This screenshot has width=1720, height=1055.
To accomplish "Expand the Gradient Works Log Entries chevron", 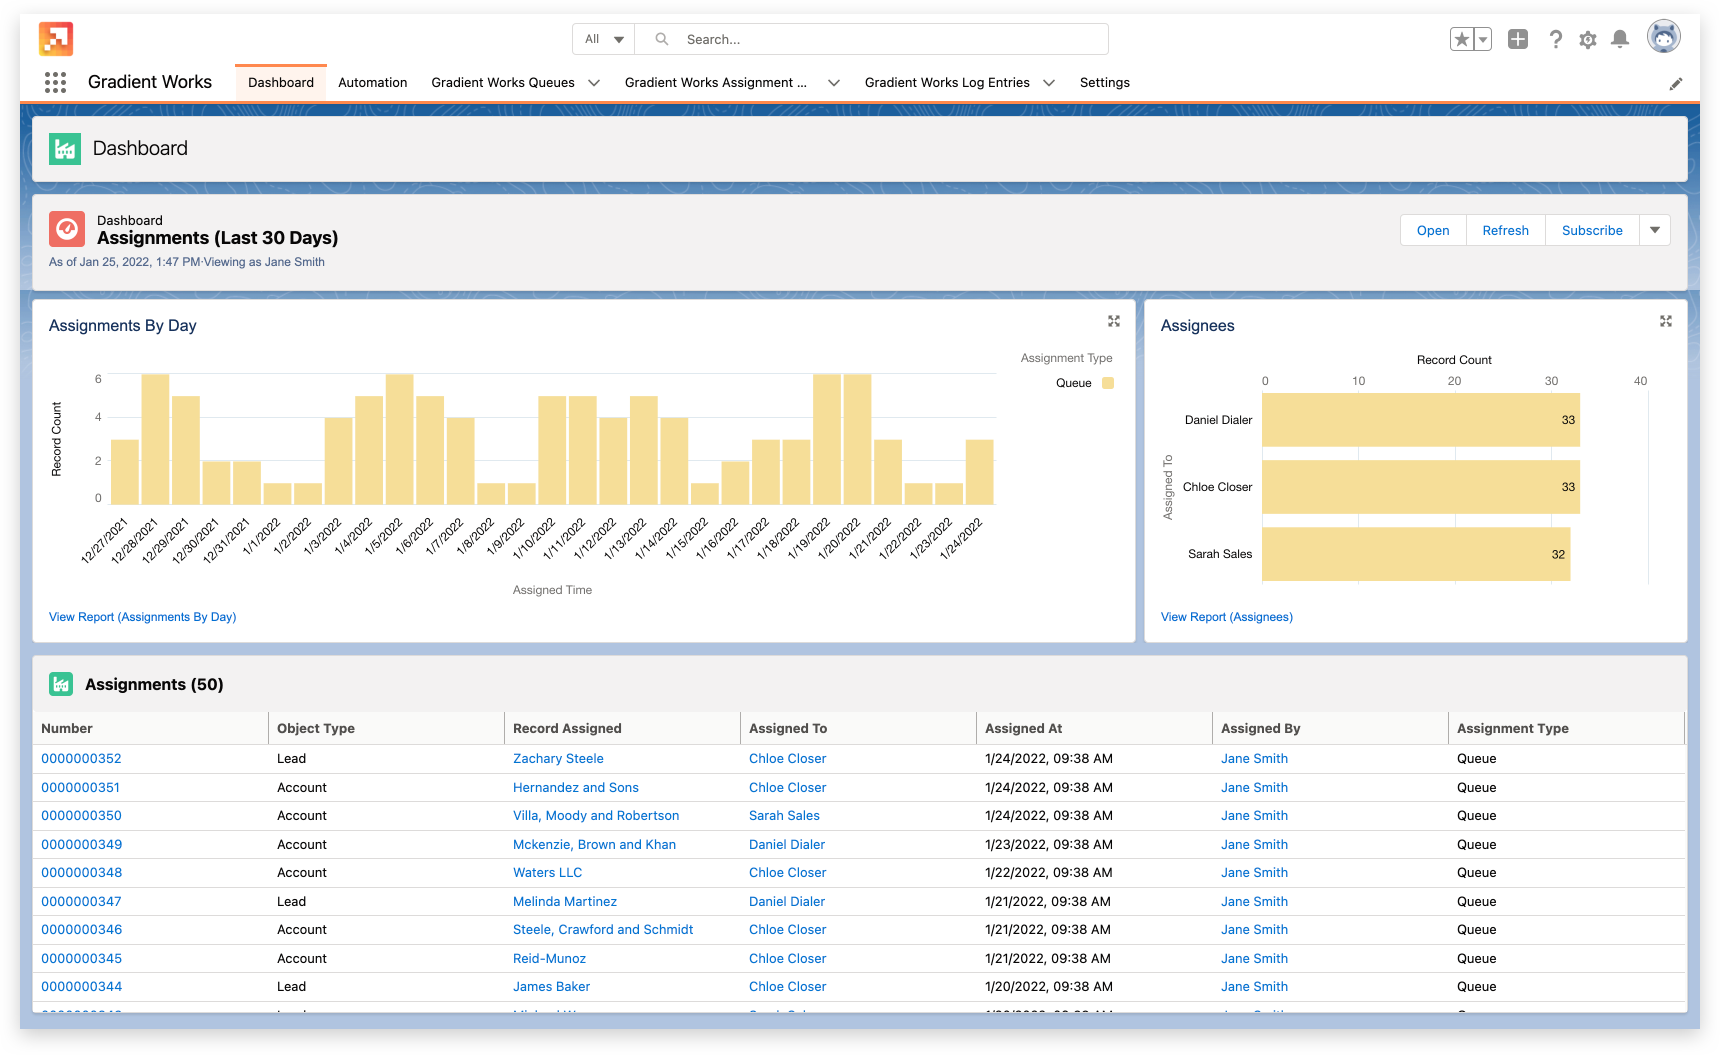I will [1049, 83].
